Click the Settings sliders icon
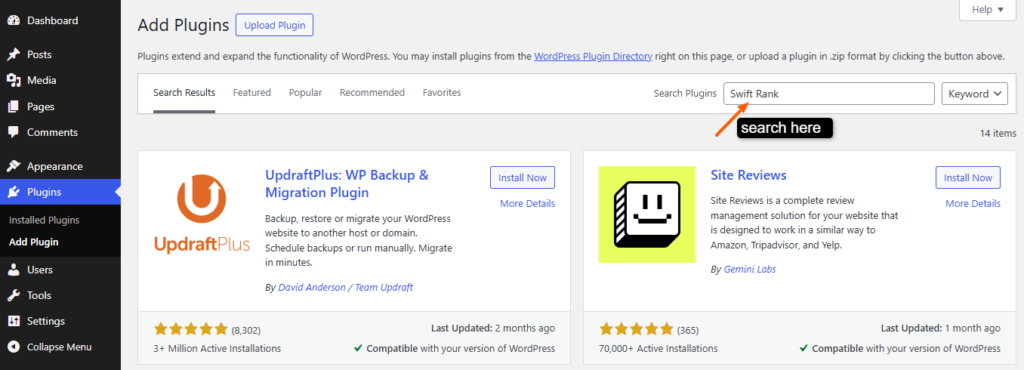The image size is (1024, 370). click(x=13, y=322)
